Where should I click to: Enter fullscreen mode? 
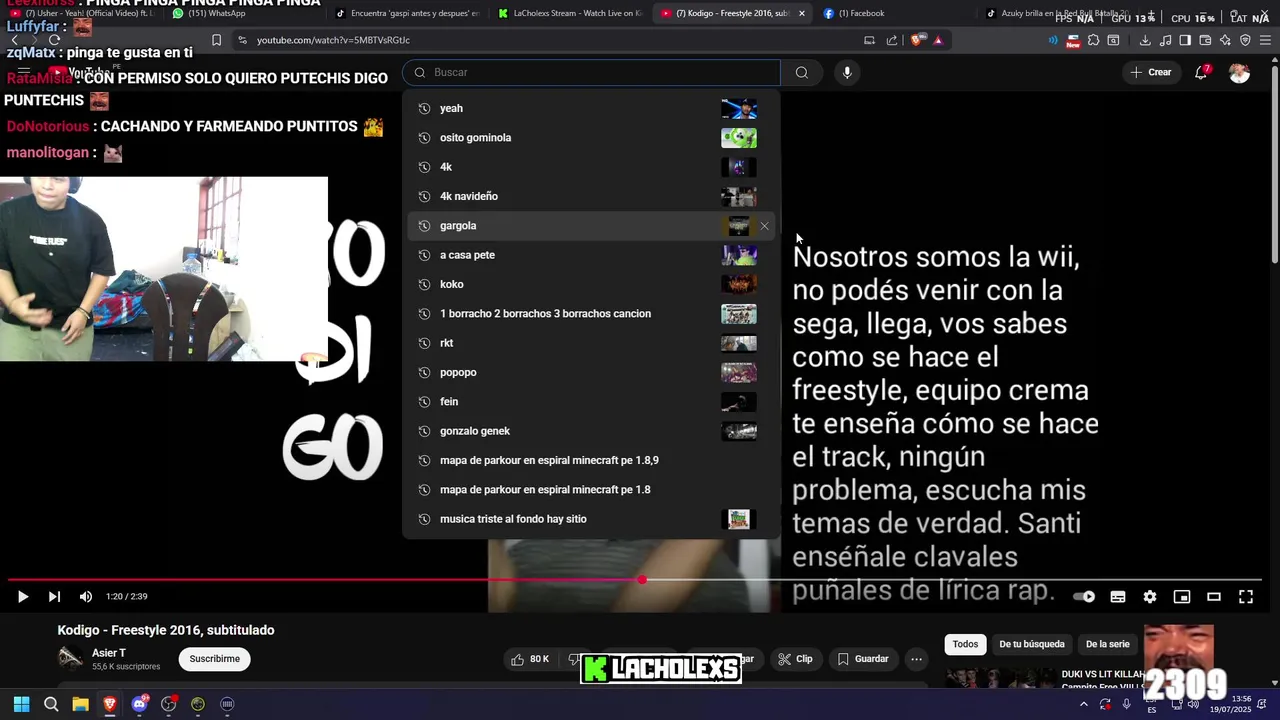(1246, 597)
